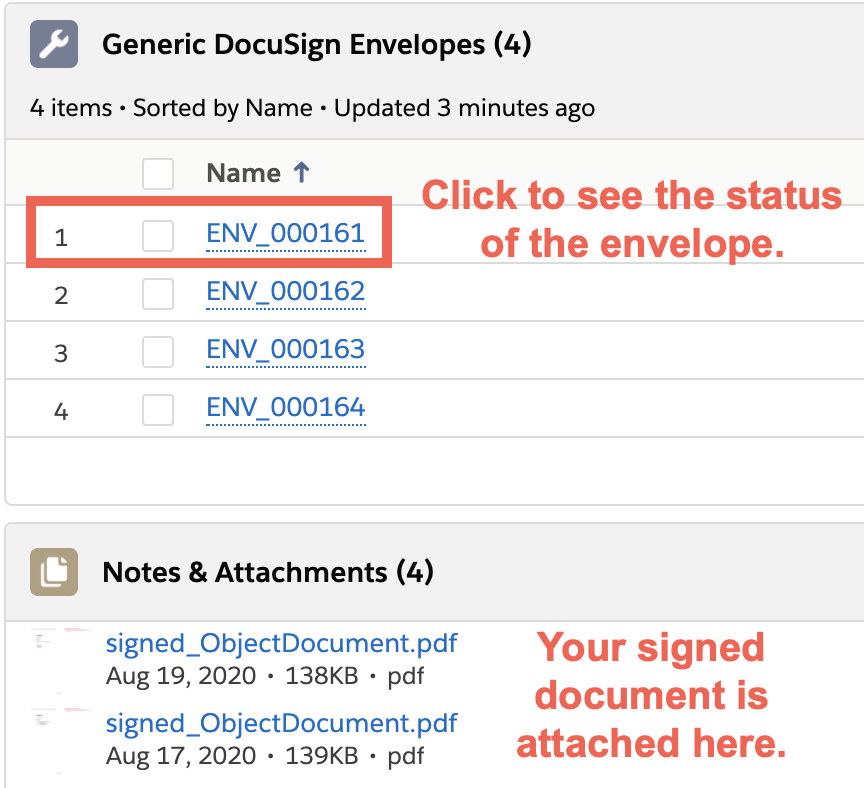Open the Notes & Attachments (4) heading
This screenshot has height=788, width=864.
(268, 572)
